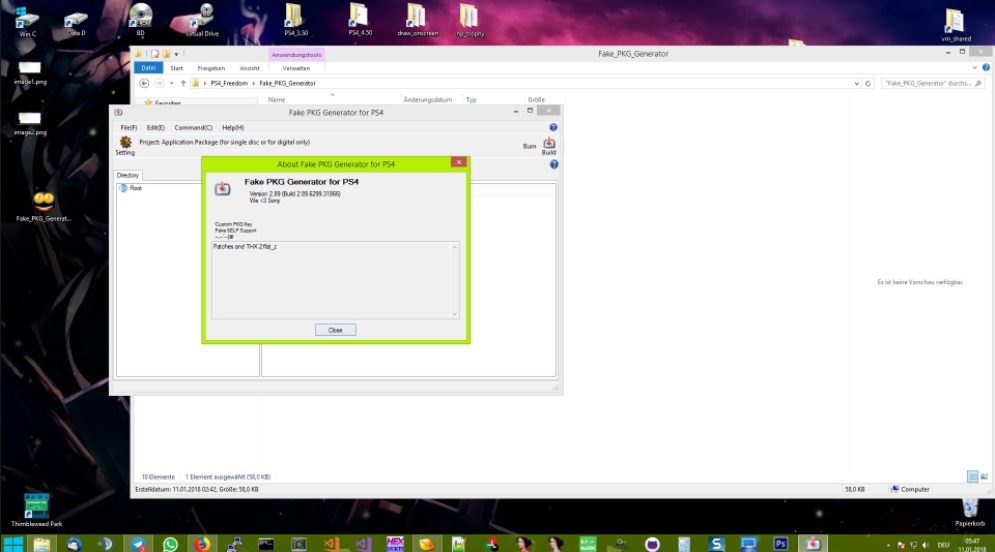
Task: Expand the Explorer ribbon with the chevron
Action: coord(975,68)
